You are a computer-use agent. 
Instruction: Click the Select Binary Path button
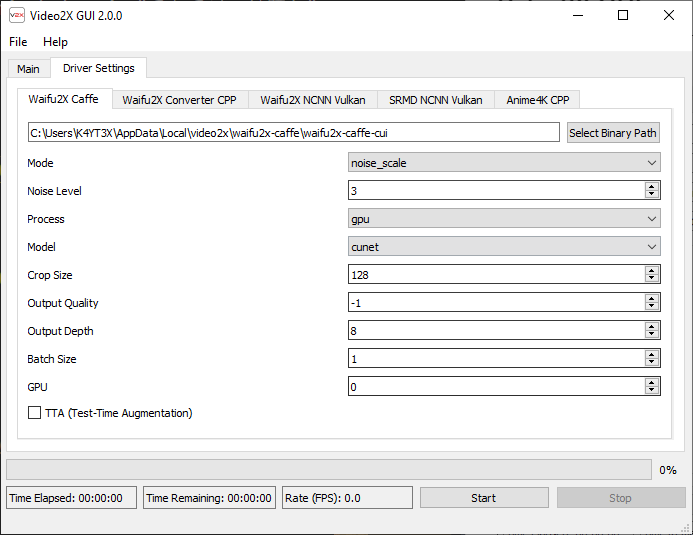pyautogui.click(x=613, y=133)
